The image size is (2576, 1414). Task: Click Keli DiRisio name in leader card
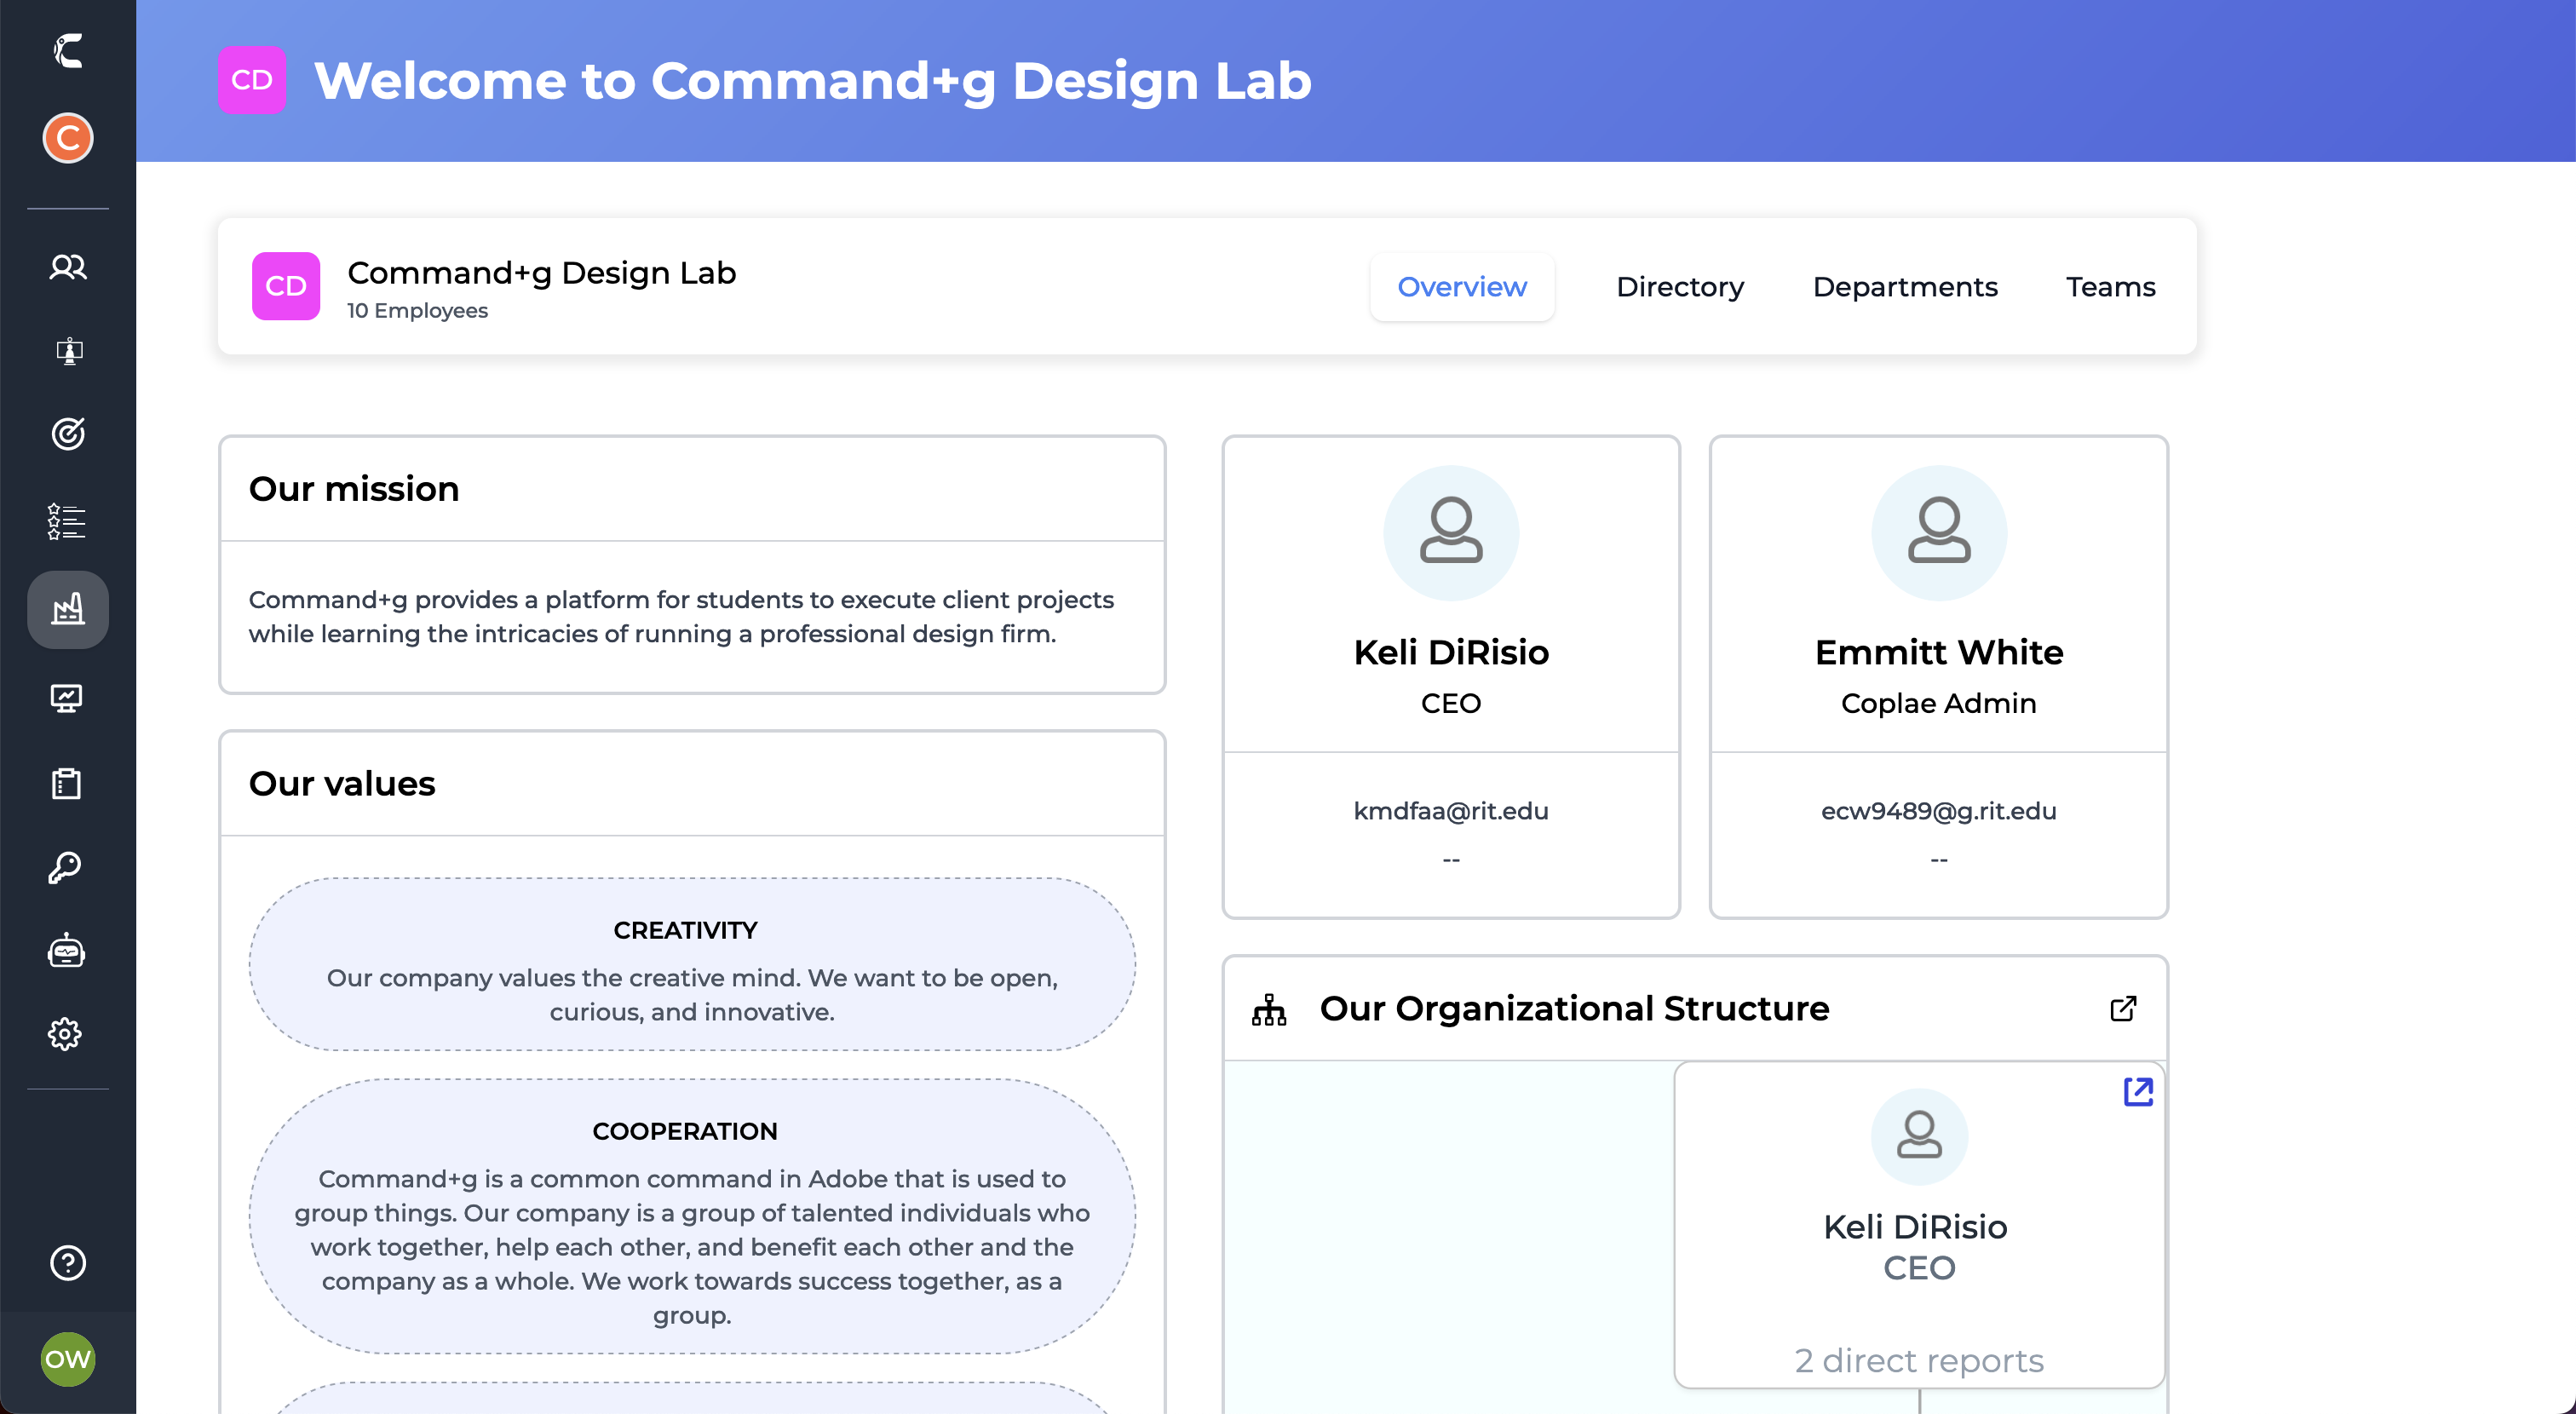(1451, 652)
